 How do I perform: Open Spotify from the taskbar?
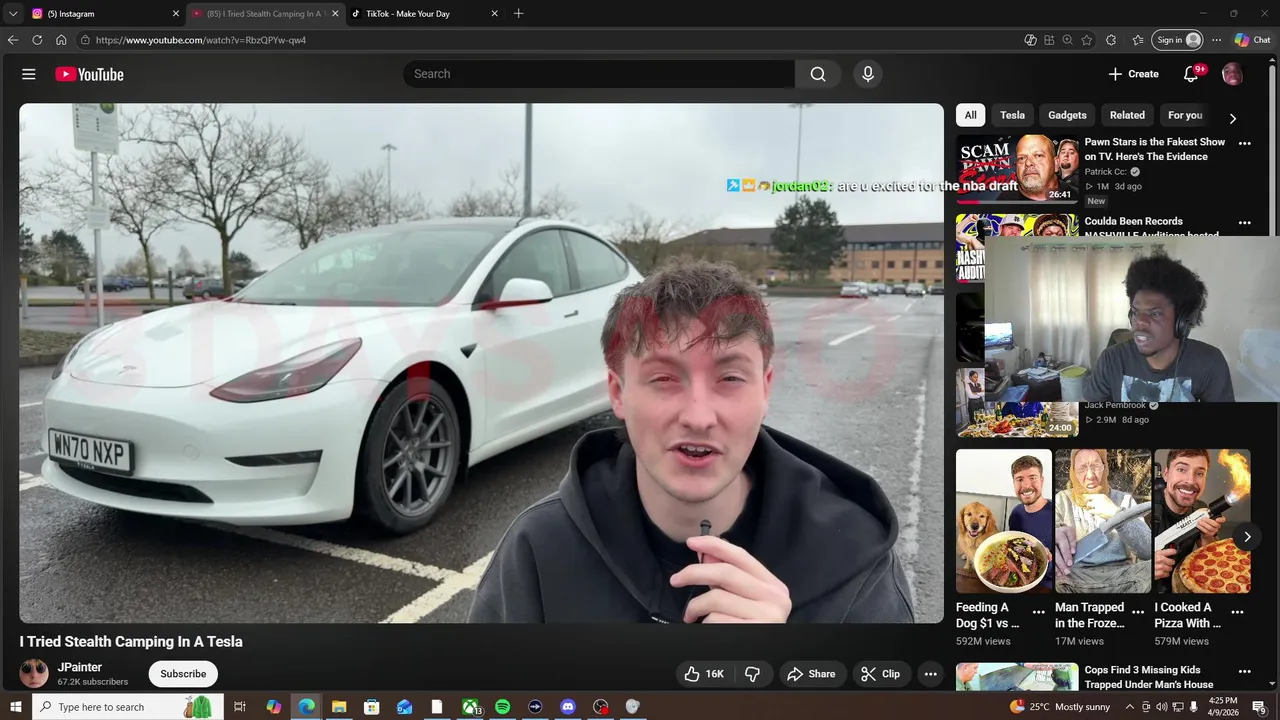point(503,707)
